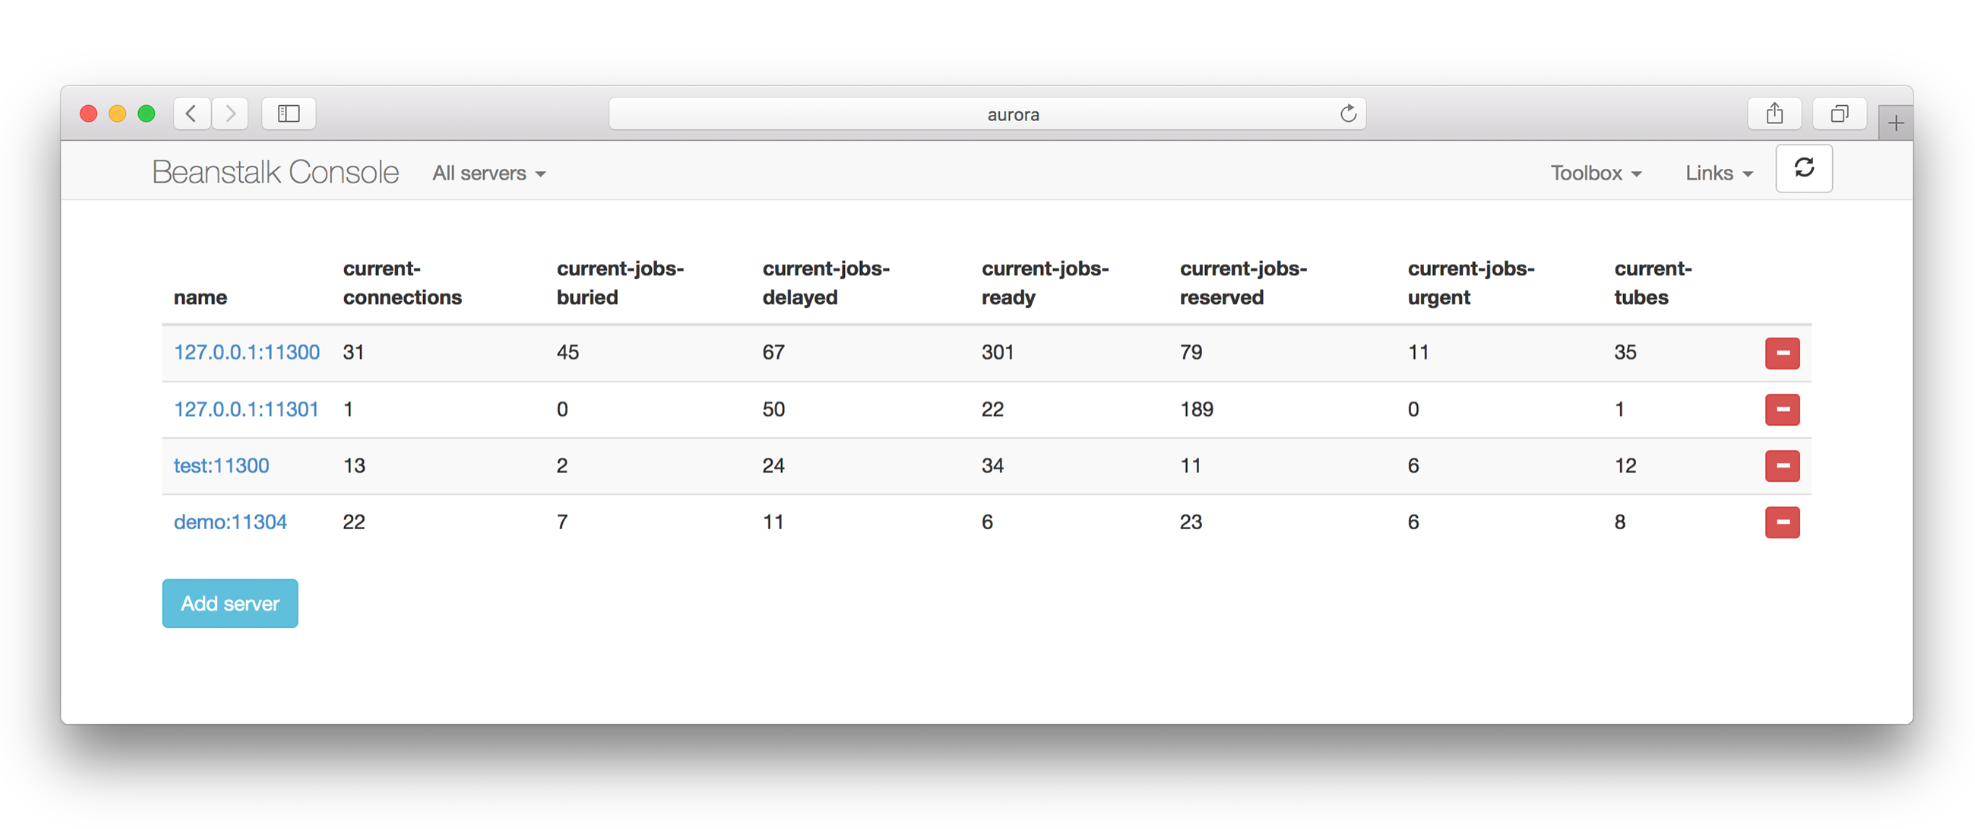Image resolution: width=1975 pixels, height=829 pixels.
Task: Click the current-jobs-buried column header
Action: (620, 283)
